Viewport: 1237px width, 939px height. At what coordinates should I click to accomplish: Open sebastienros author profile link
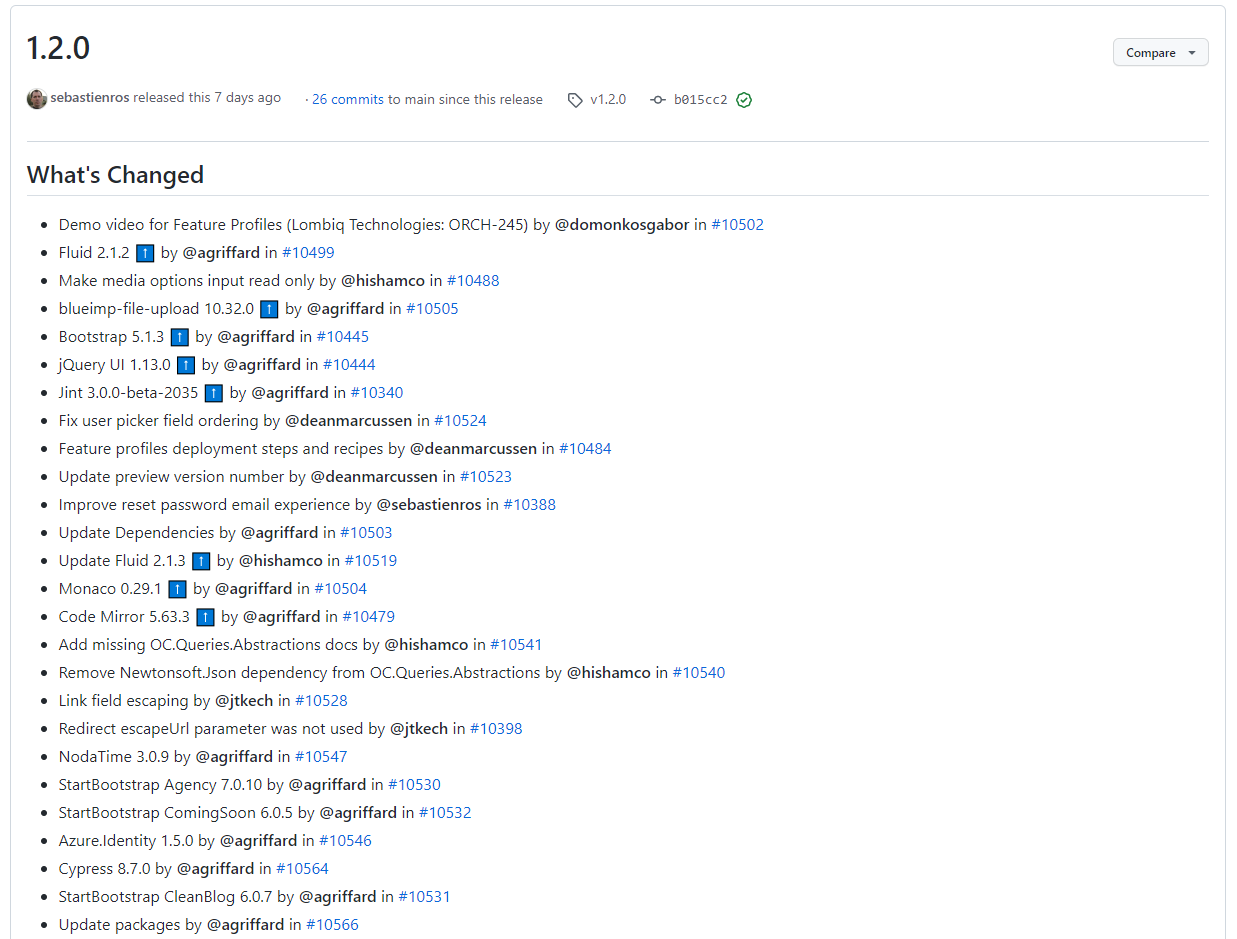[90, 98]
